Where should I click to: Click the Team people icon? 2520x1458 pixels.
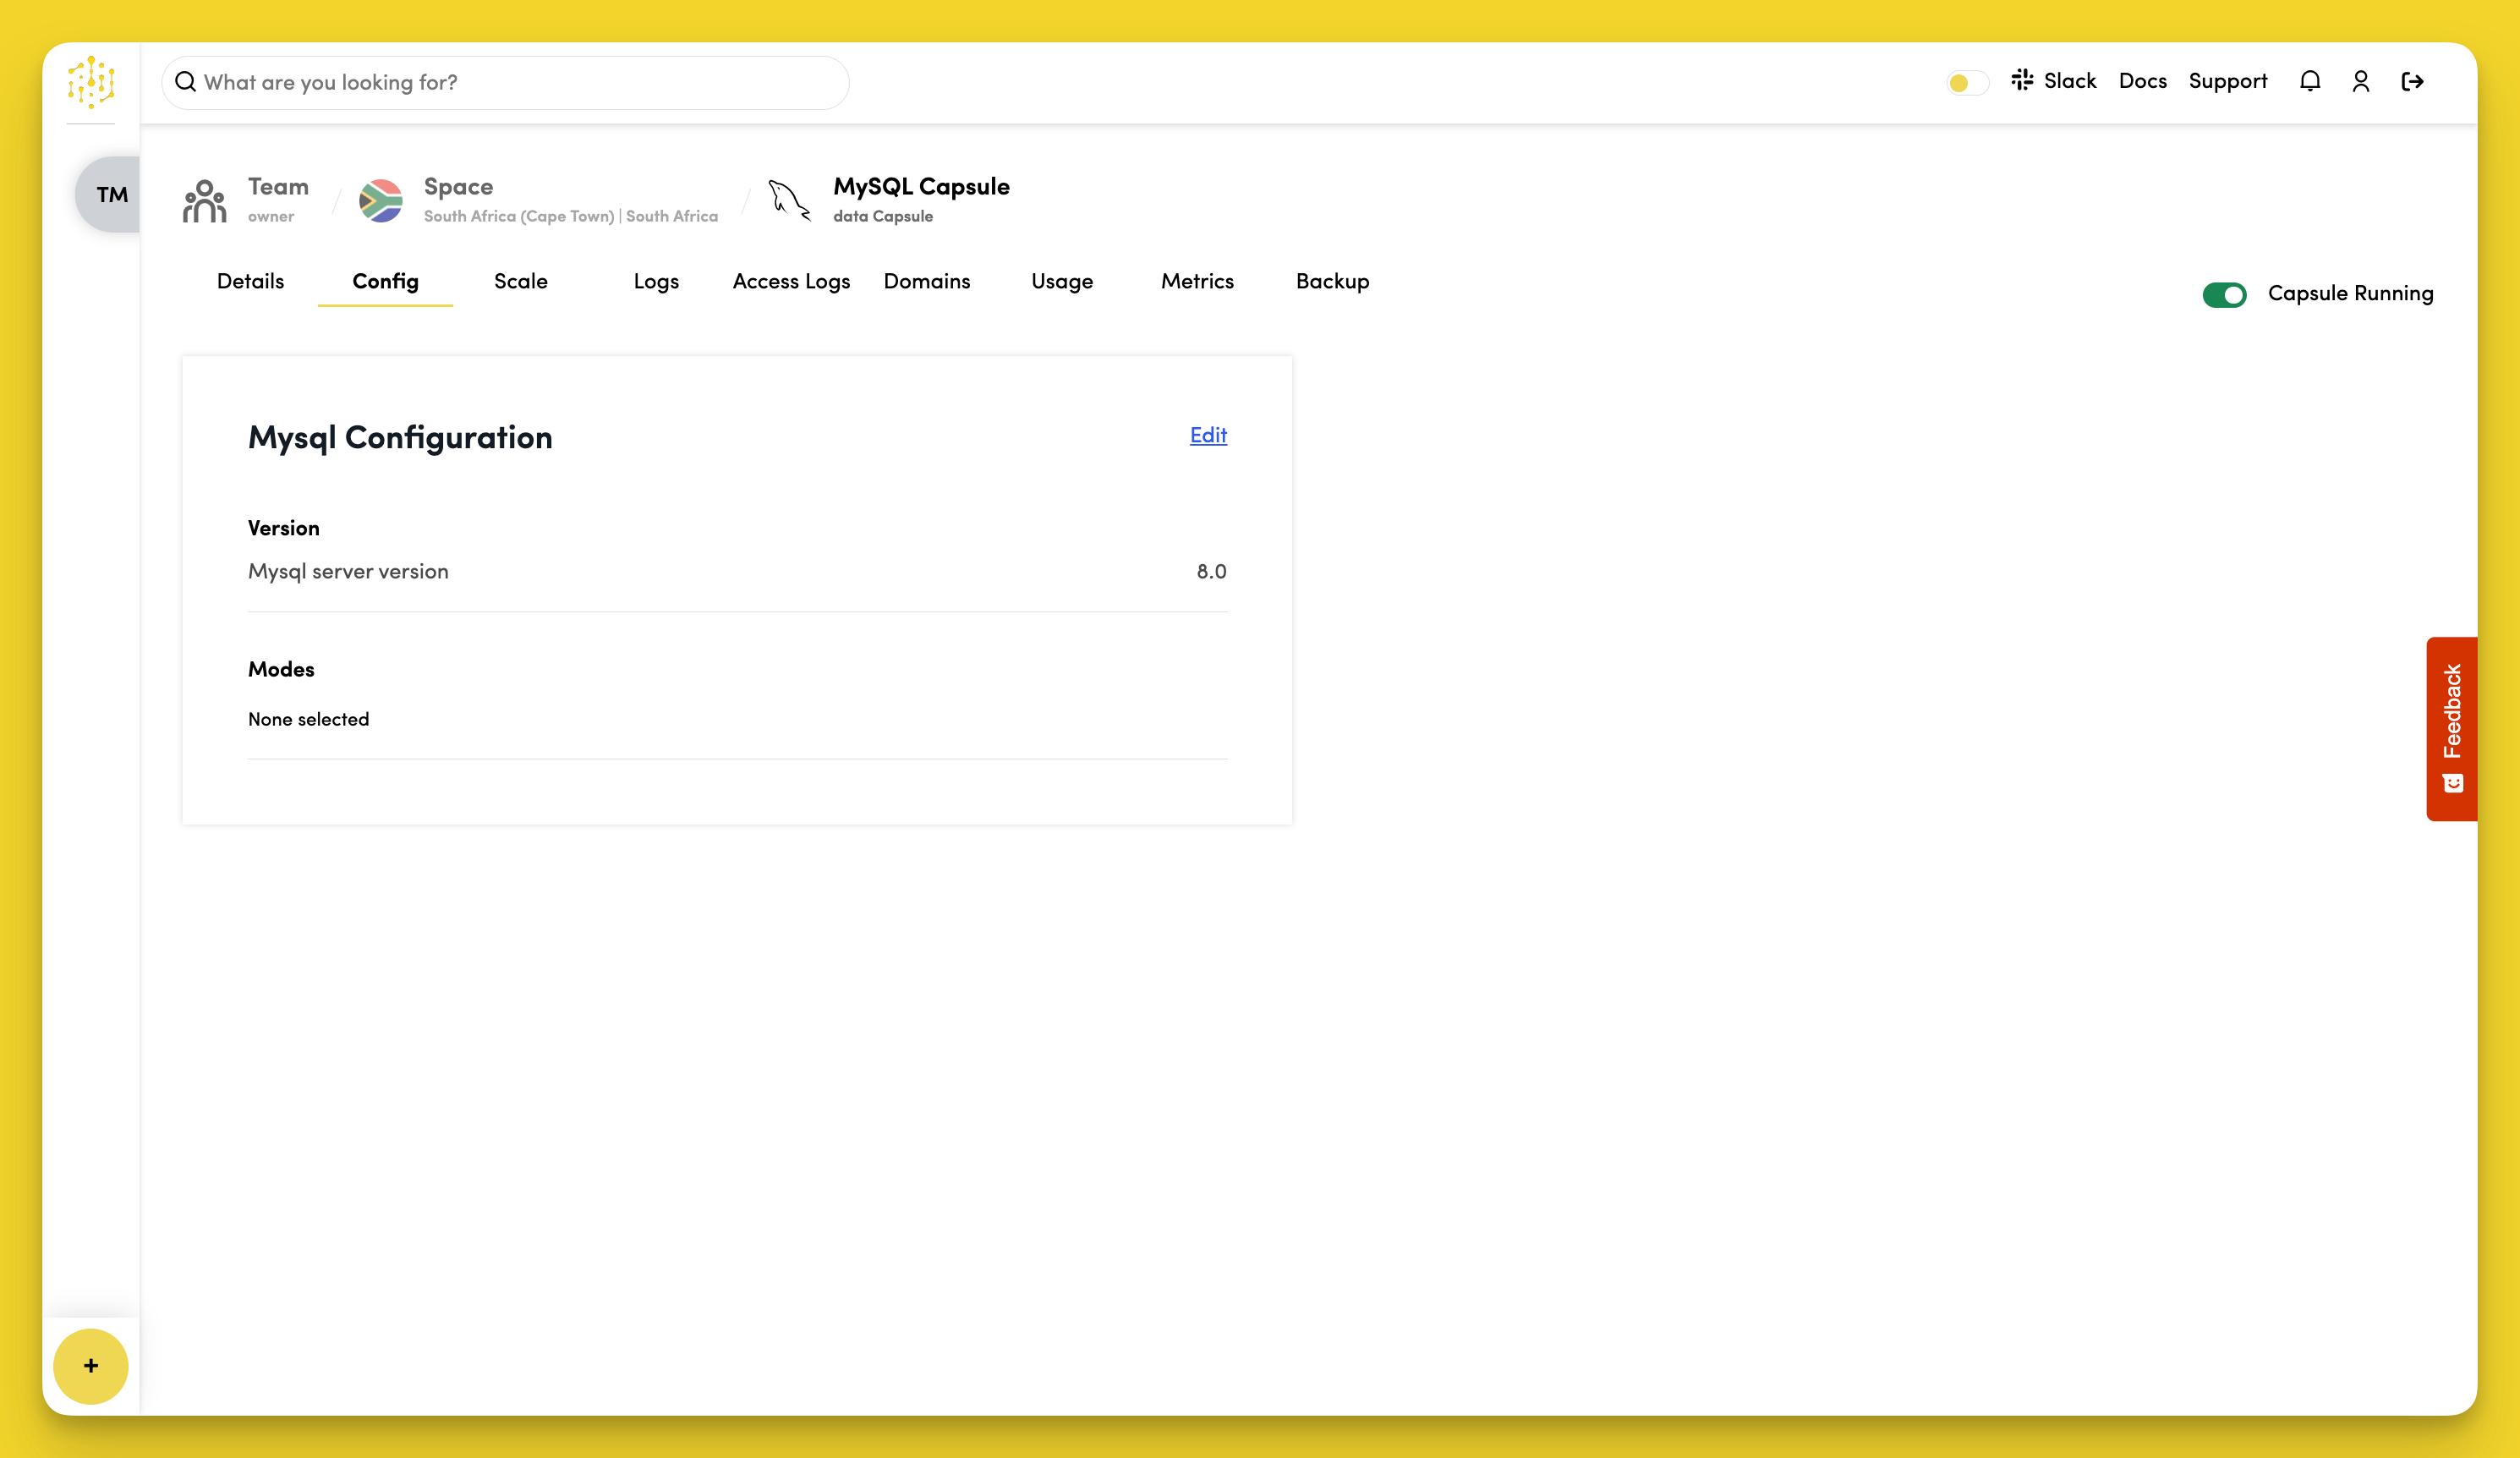tap(205, 200)
